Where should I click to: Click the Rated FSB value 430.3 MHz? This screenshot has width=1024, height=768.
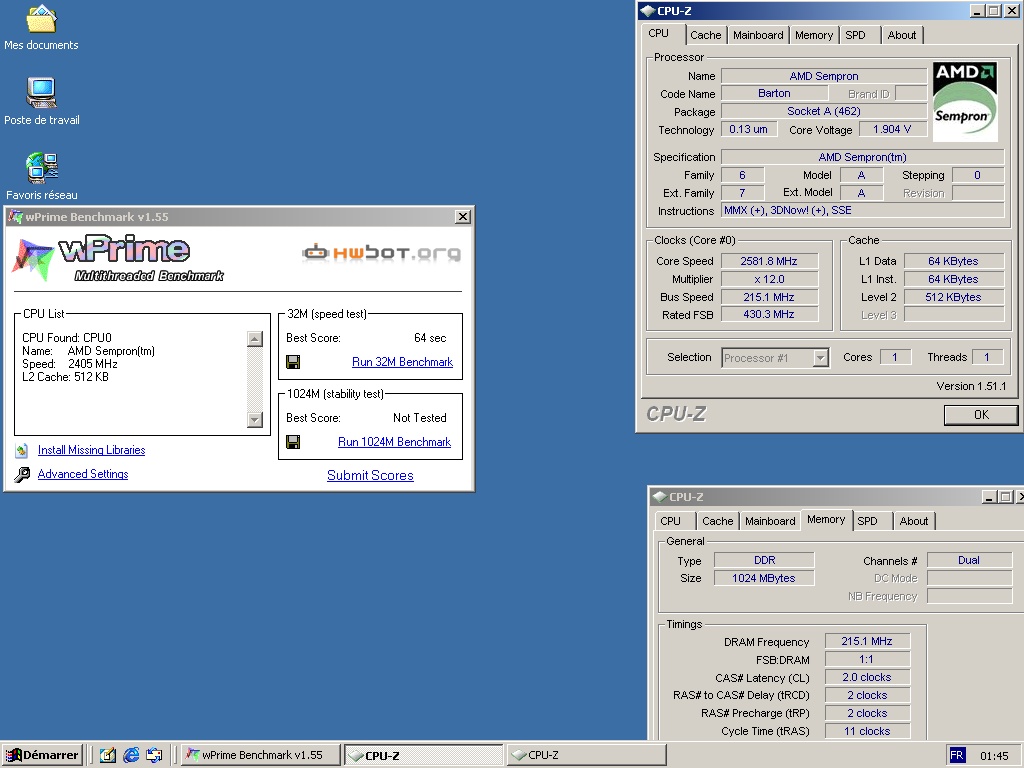pyautogui.click(x=769, y=315)
